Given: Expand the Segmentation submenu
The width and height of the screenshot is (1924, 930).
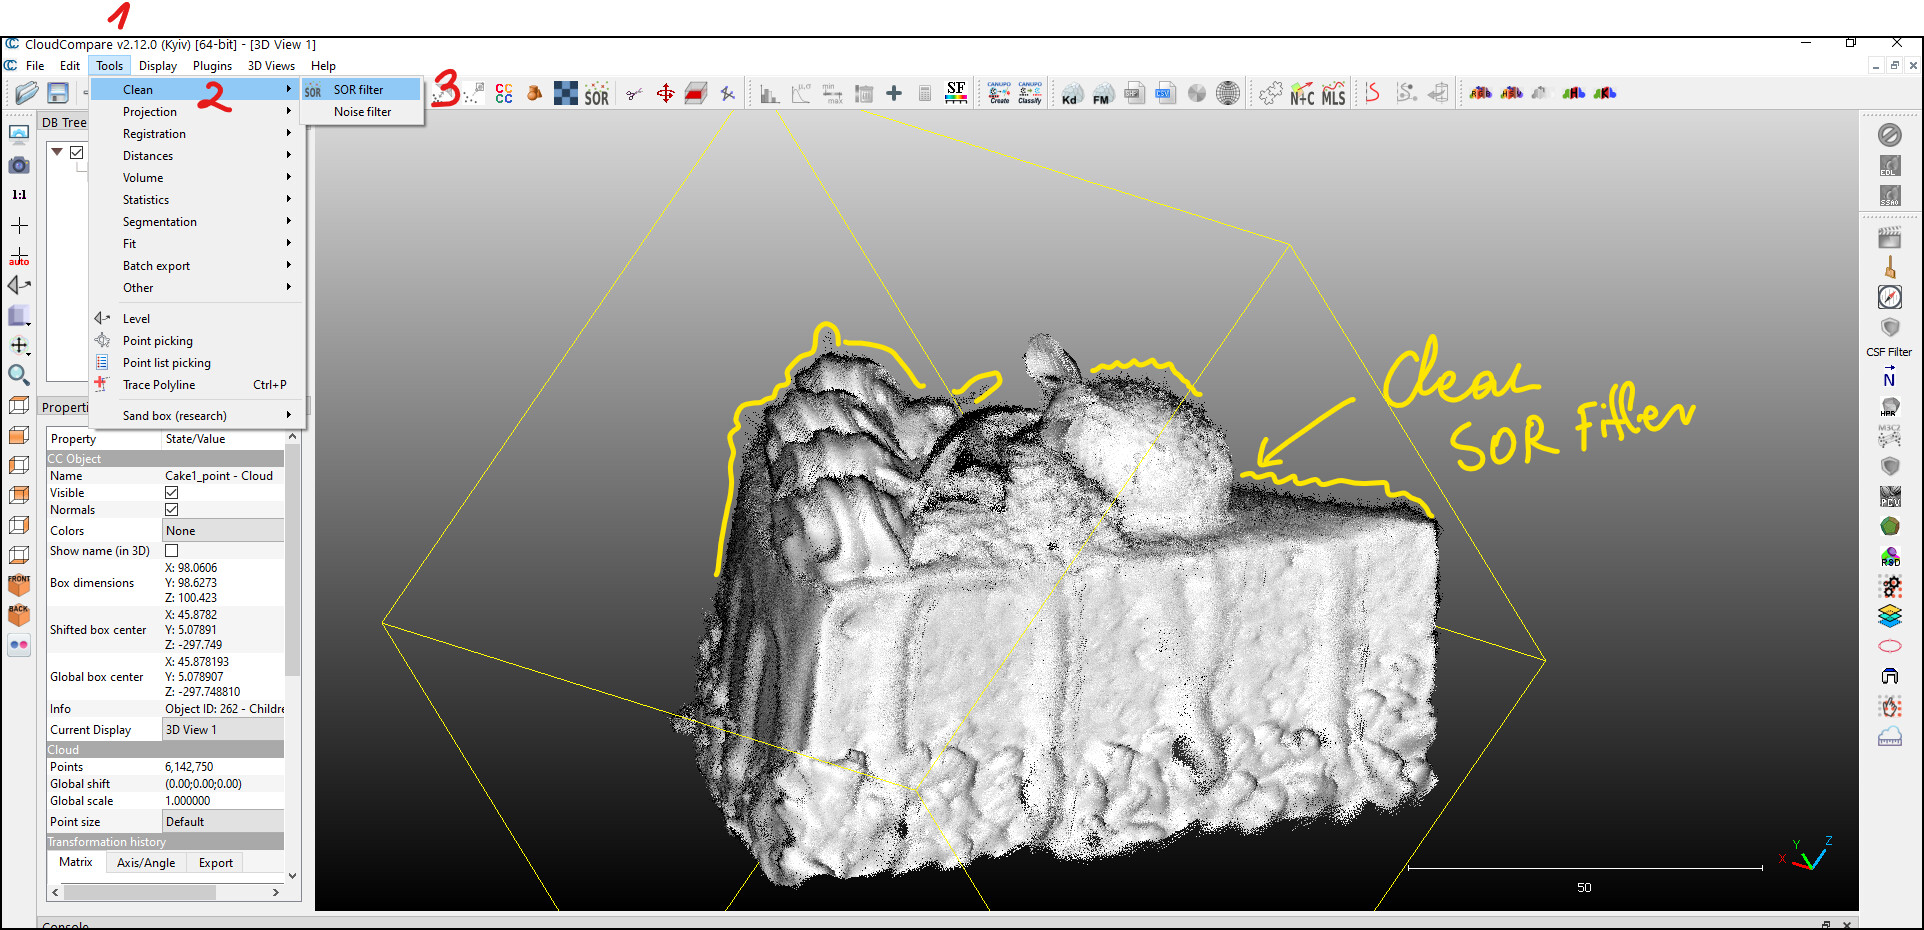Looking at the screenshot, I should pos(197,222).
